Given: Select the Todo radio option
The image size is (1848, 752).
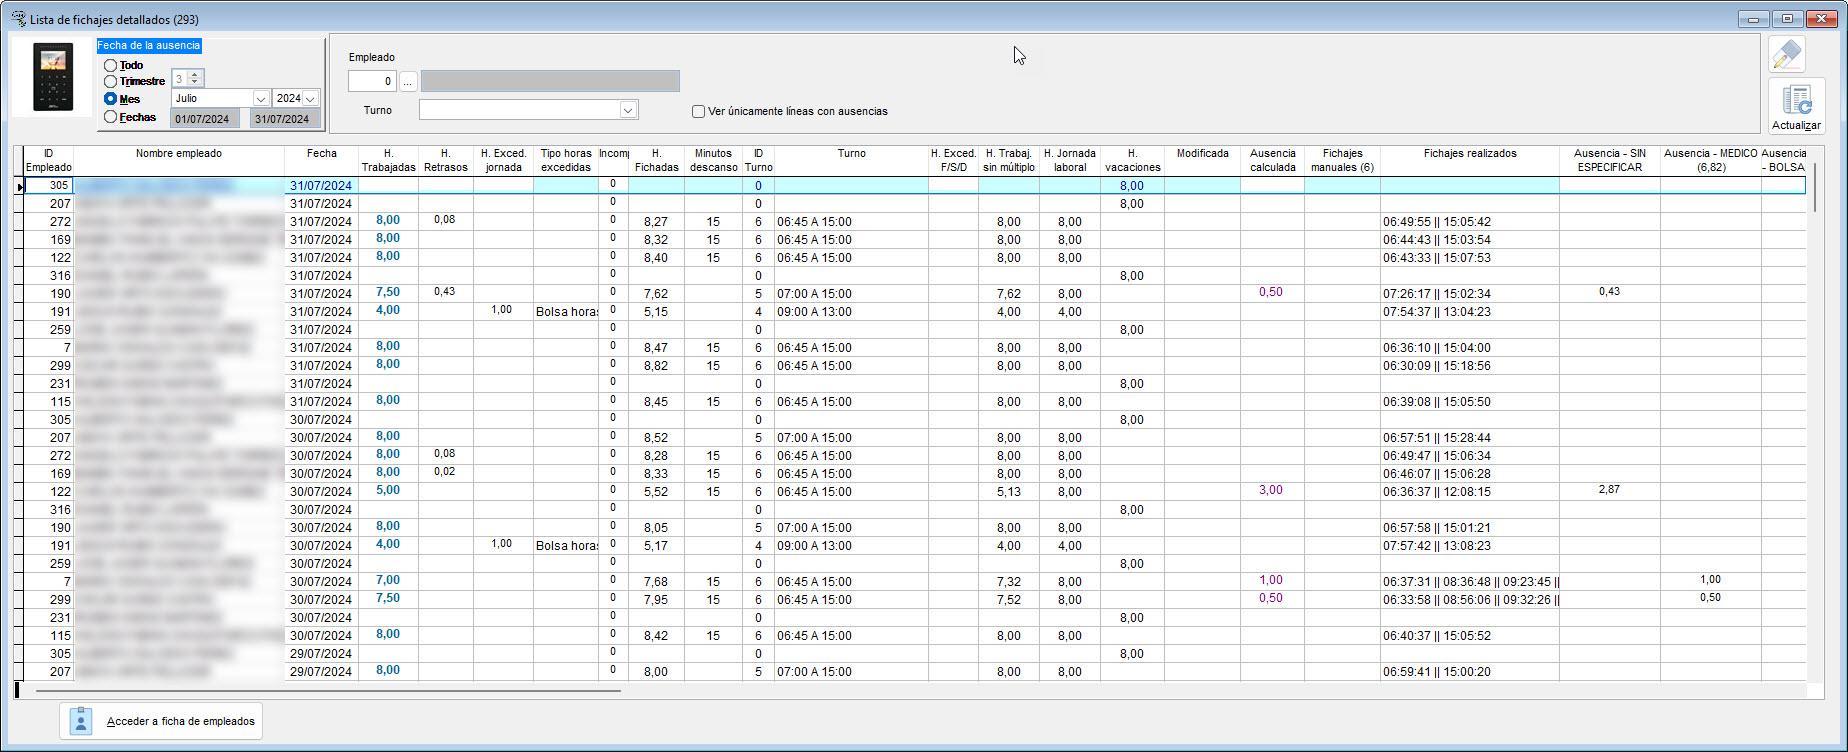Looking at the screenshot, I should coord(110,66).
